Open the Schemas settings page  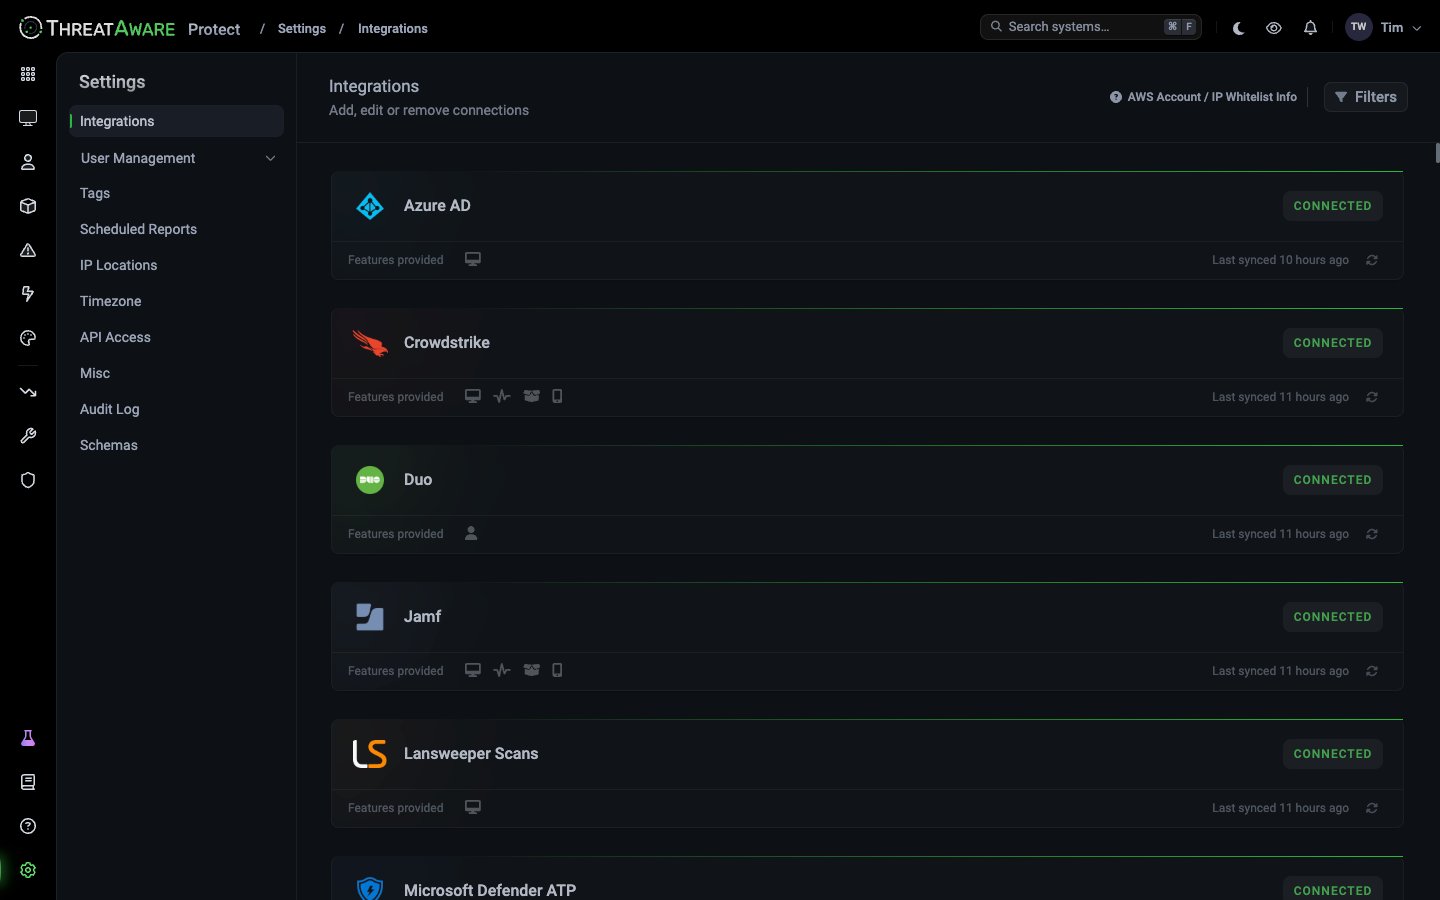(109, 445)
